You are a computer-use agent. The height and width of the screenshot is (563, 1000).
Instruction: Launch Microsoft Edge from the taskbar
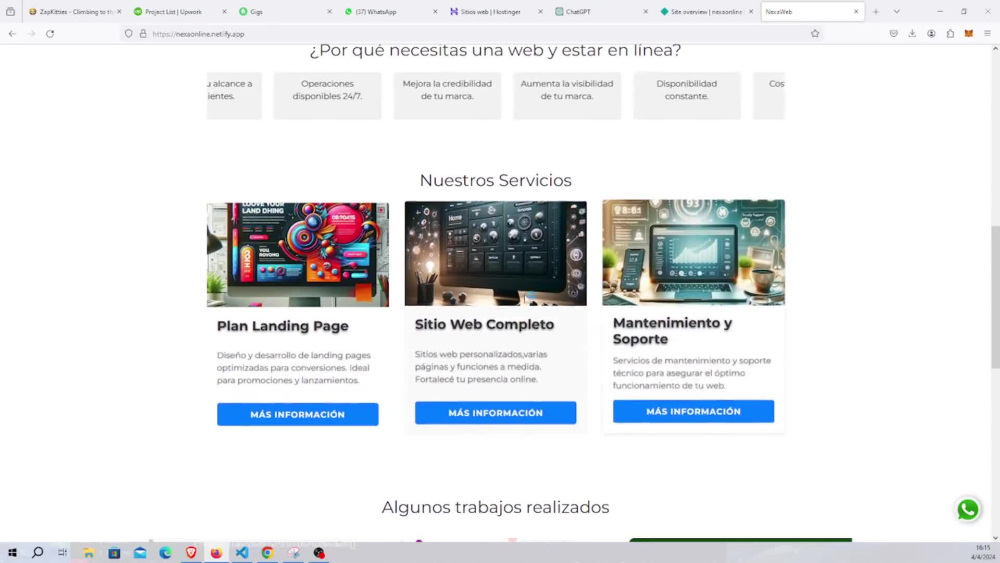pos(165,553)
